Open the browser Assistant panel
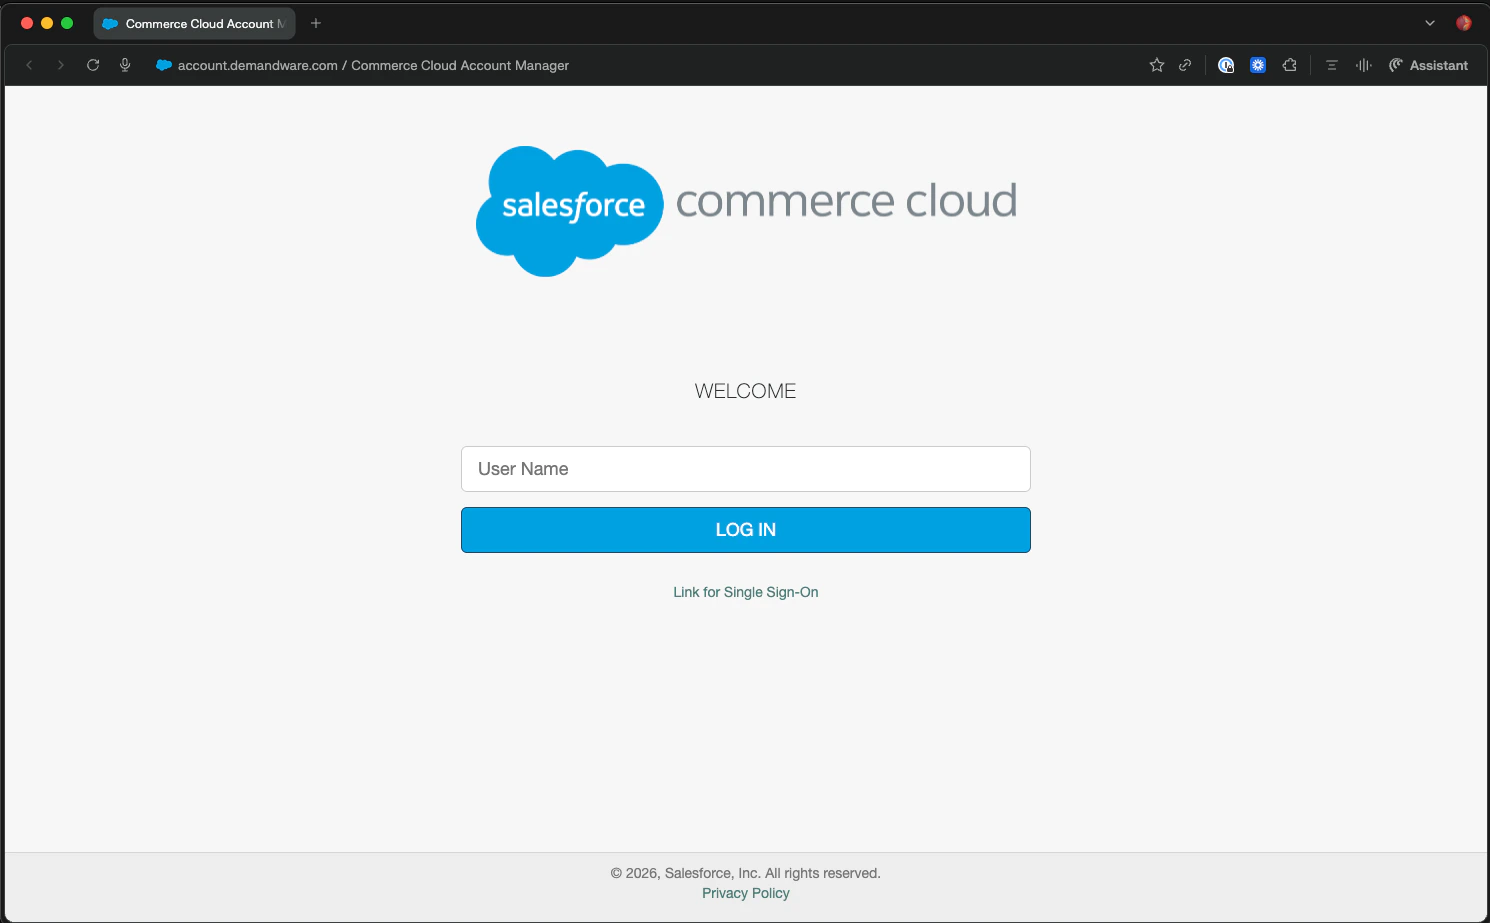 coord(1428,65)
